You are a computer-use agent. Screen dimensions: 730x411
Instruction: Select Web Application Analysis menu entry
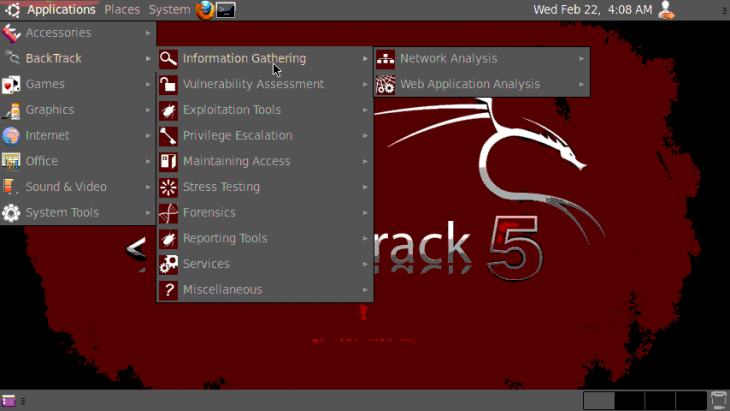click(x=482, y=84)
